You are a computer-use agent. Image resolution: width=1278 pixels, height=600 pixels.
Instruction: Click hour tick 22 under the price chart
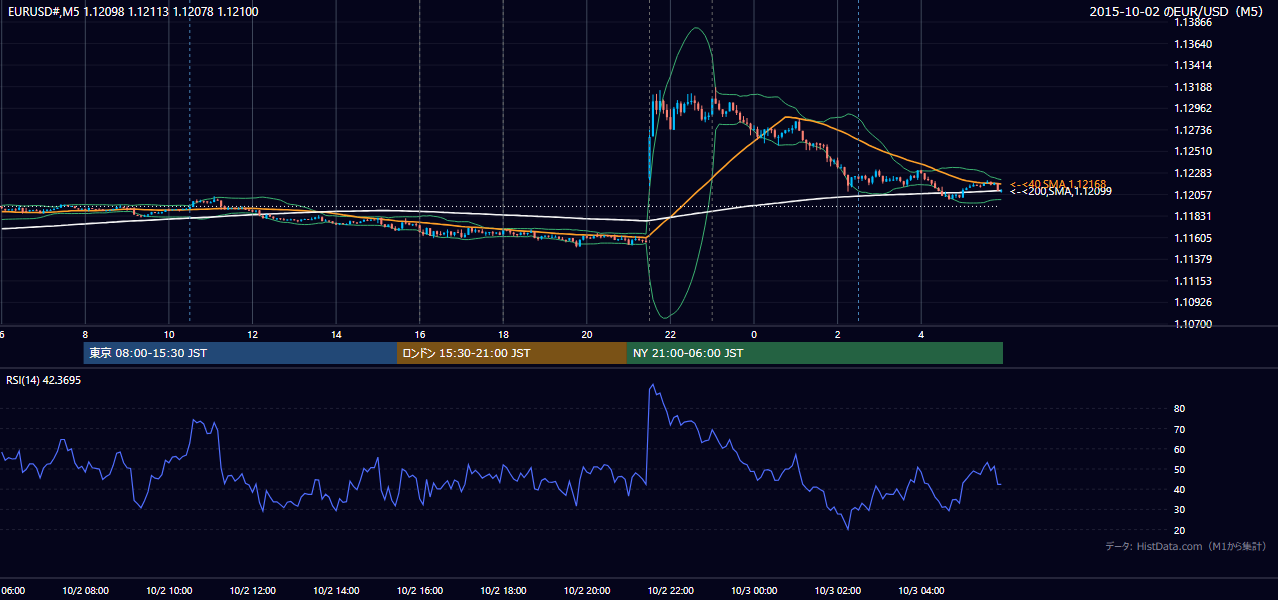[670, 334]
